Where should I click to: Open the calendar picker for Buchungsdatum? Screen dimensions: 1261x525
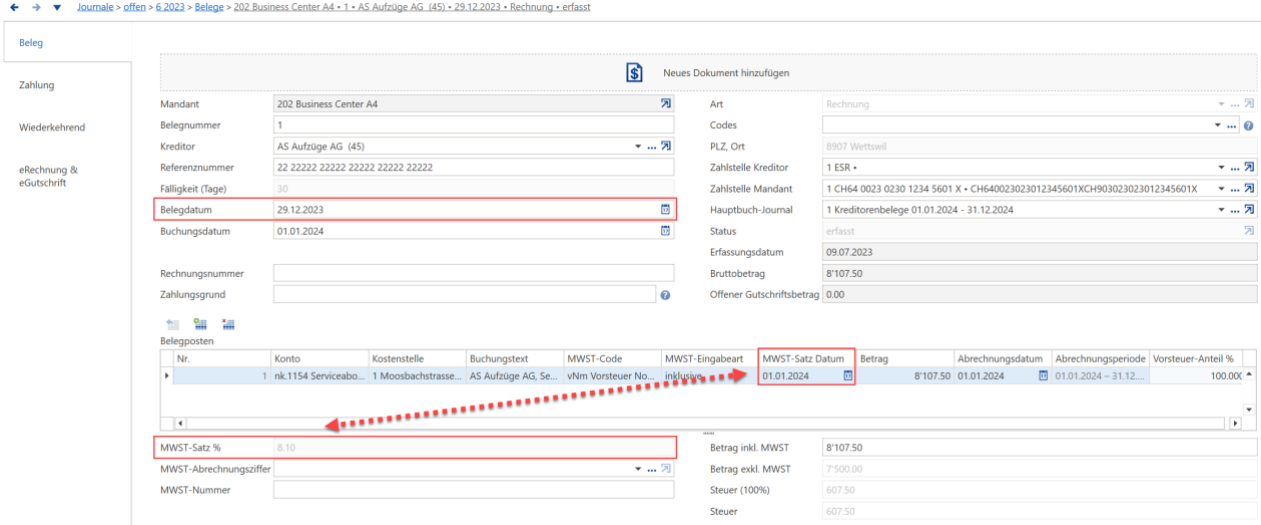coord(665,231)
